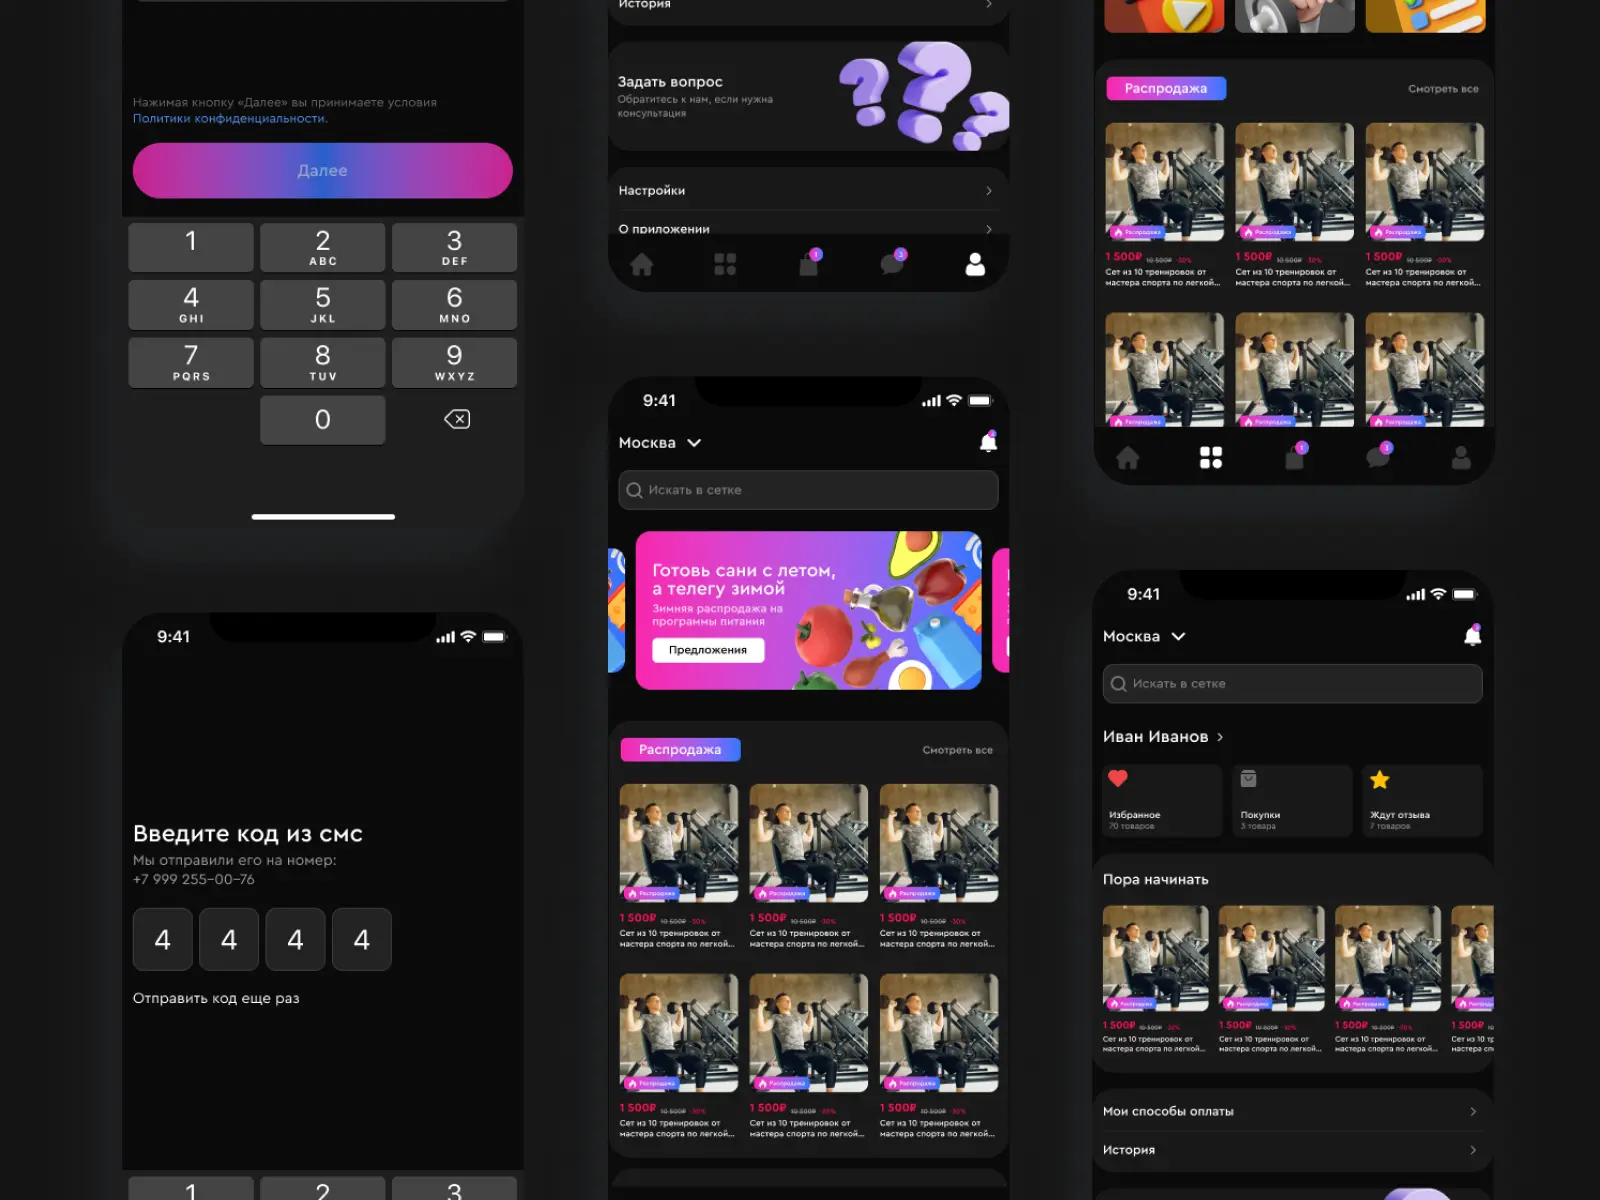Screen dimensions: 1600x1200
Task: Tap the star icon on Ждут отзыва card
Action: point(1380,780)
